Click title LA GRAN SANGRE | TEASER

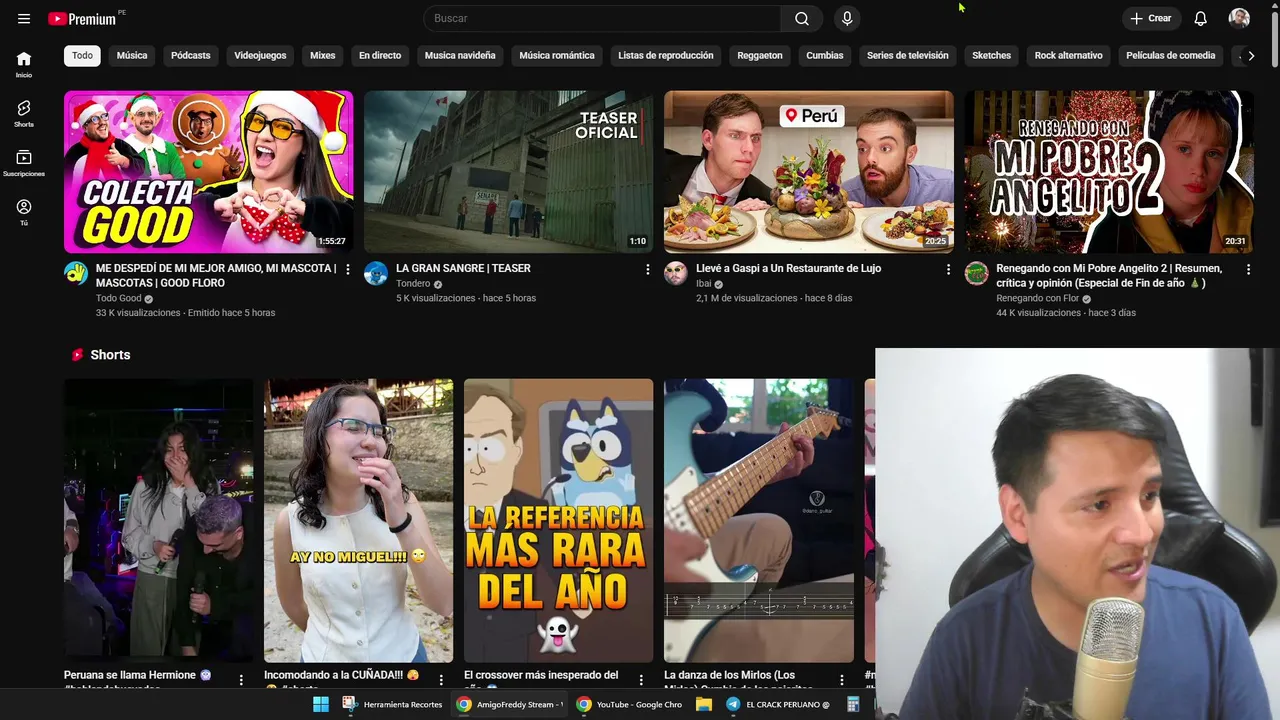[463, 268]
